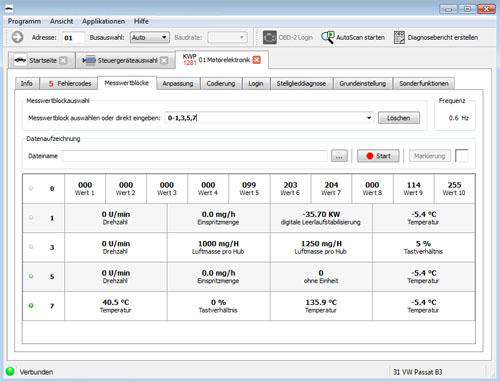Click the Wert 9 cell showing 114

click(413, 188)
